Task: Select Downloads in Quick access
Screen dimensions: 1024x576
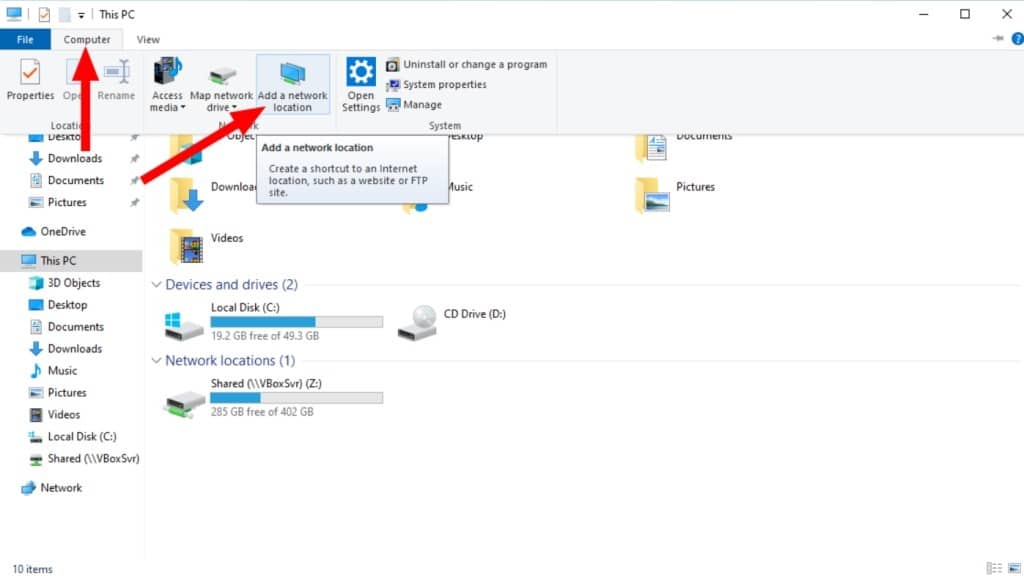Action: pos(74,158)
